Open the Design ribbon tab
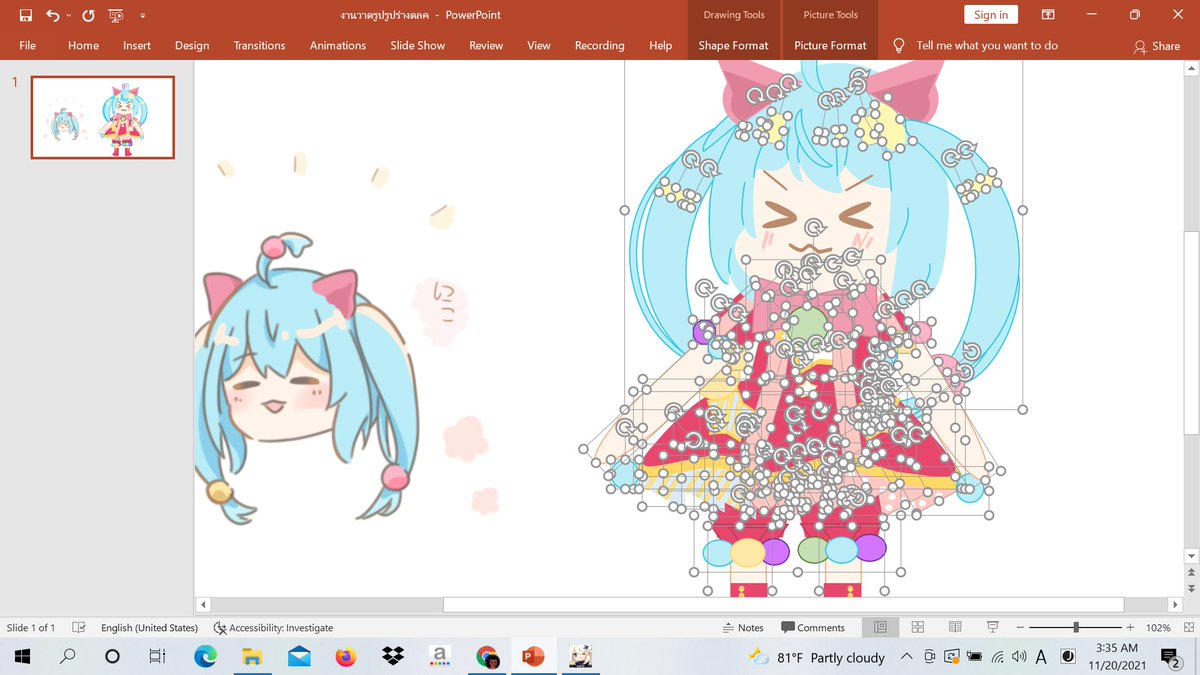This screenshot has width=1200, height=675. (192, 45)
